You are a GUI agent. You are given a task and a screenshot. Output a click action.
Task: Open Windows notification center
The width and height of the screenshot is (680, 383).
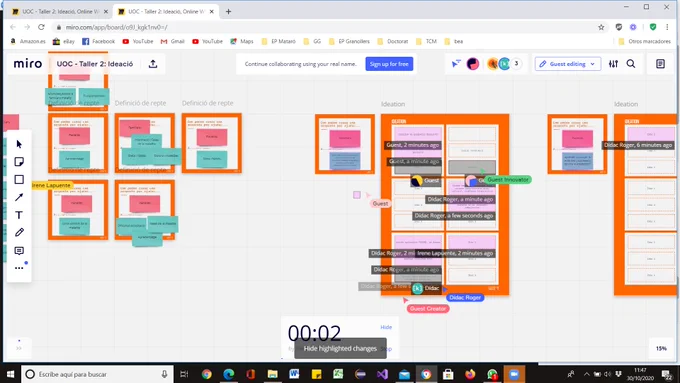666,374
